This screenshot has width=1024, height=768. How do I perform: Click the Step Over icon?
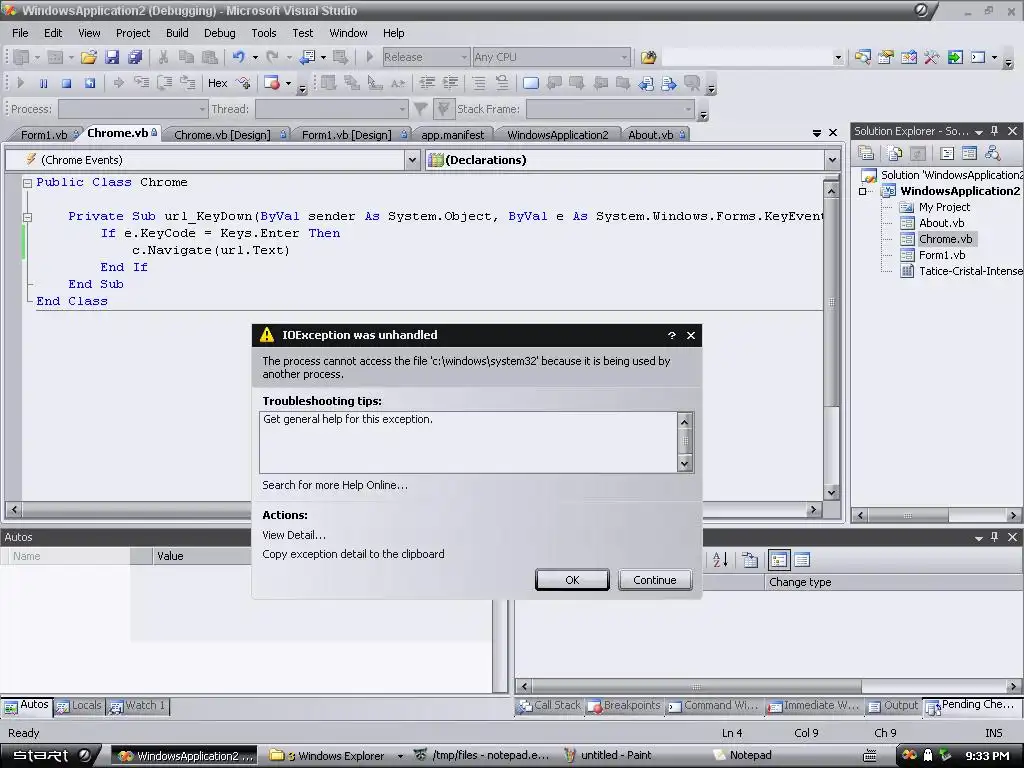[165, 83]
